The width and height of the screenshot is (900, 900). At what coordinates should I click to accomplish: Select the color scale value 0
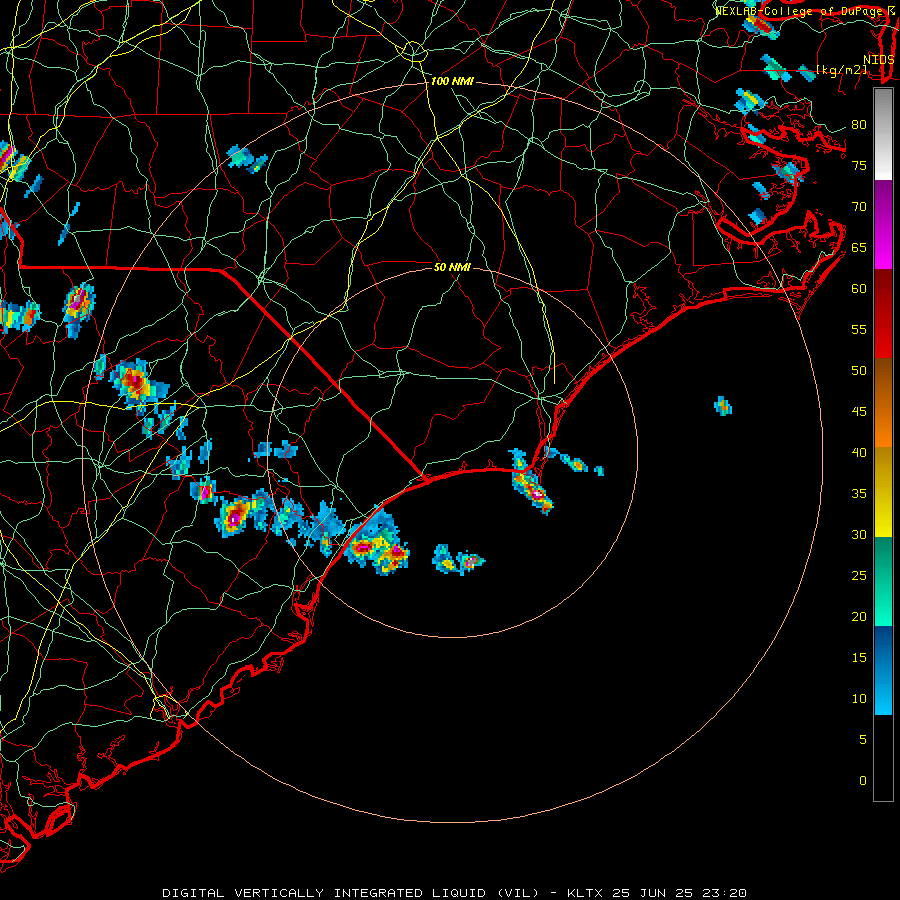(x=863, y=781)
